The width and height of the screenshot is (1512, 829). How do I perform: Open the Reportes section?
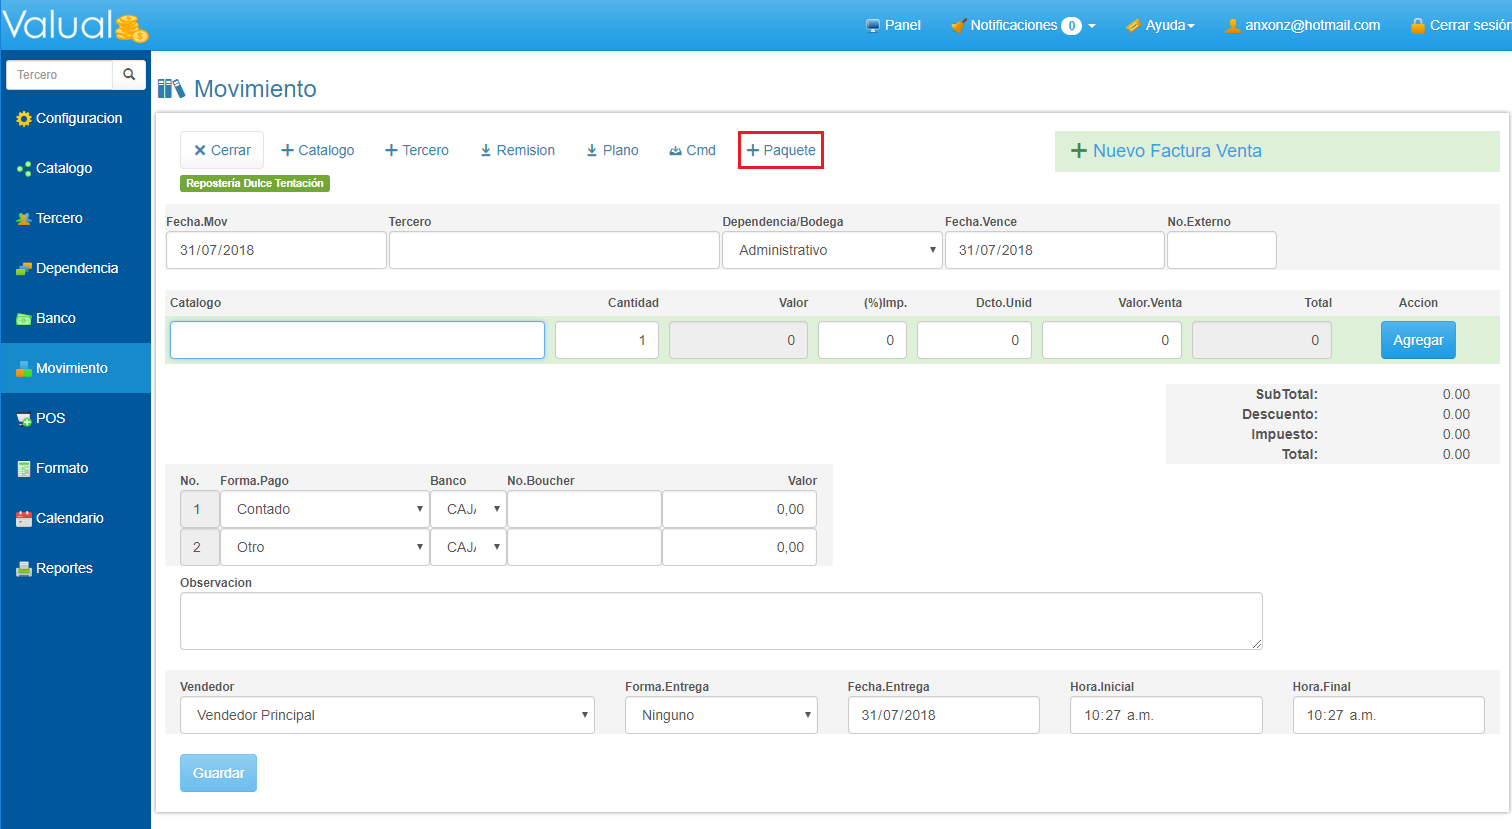(x=64, y=568)
